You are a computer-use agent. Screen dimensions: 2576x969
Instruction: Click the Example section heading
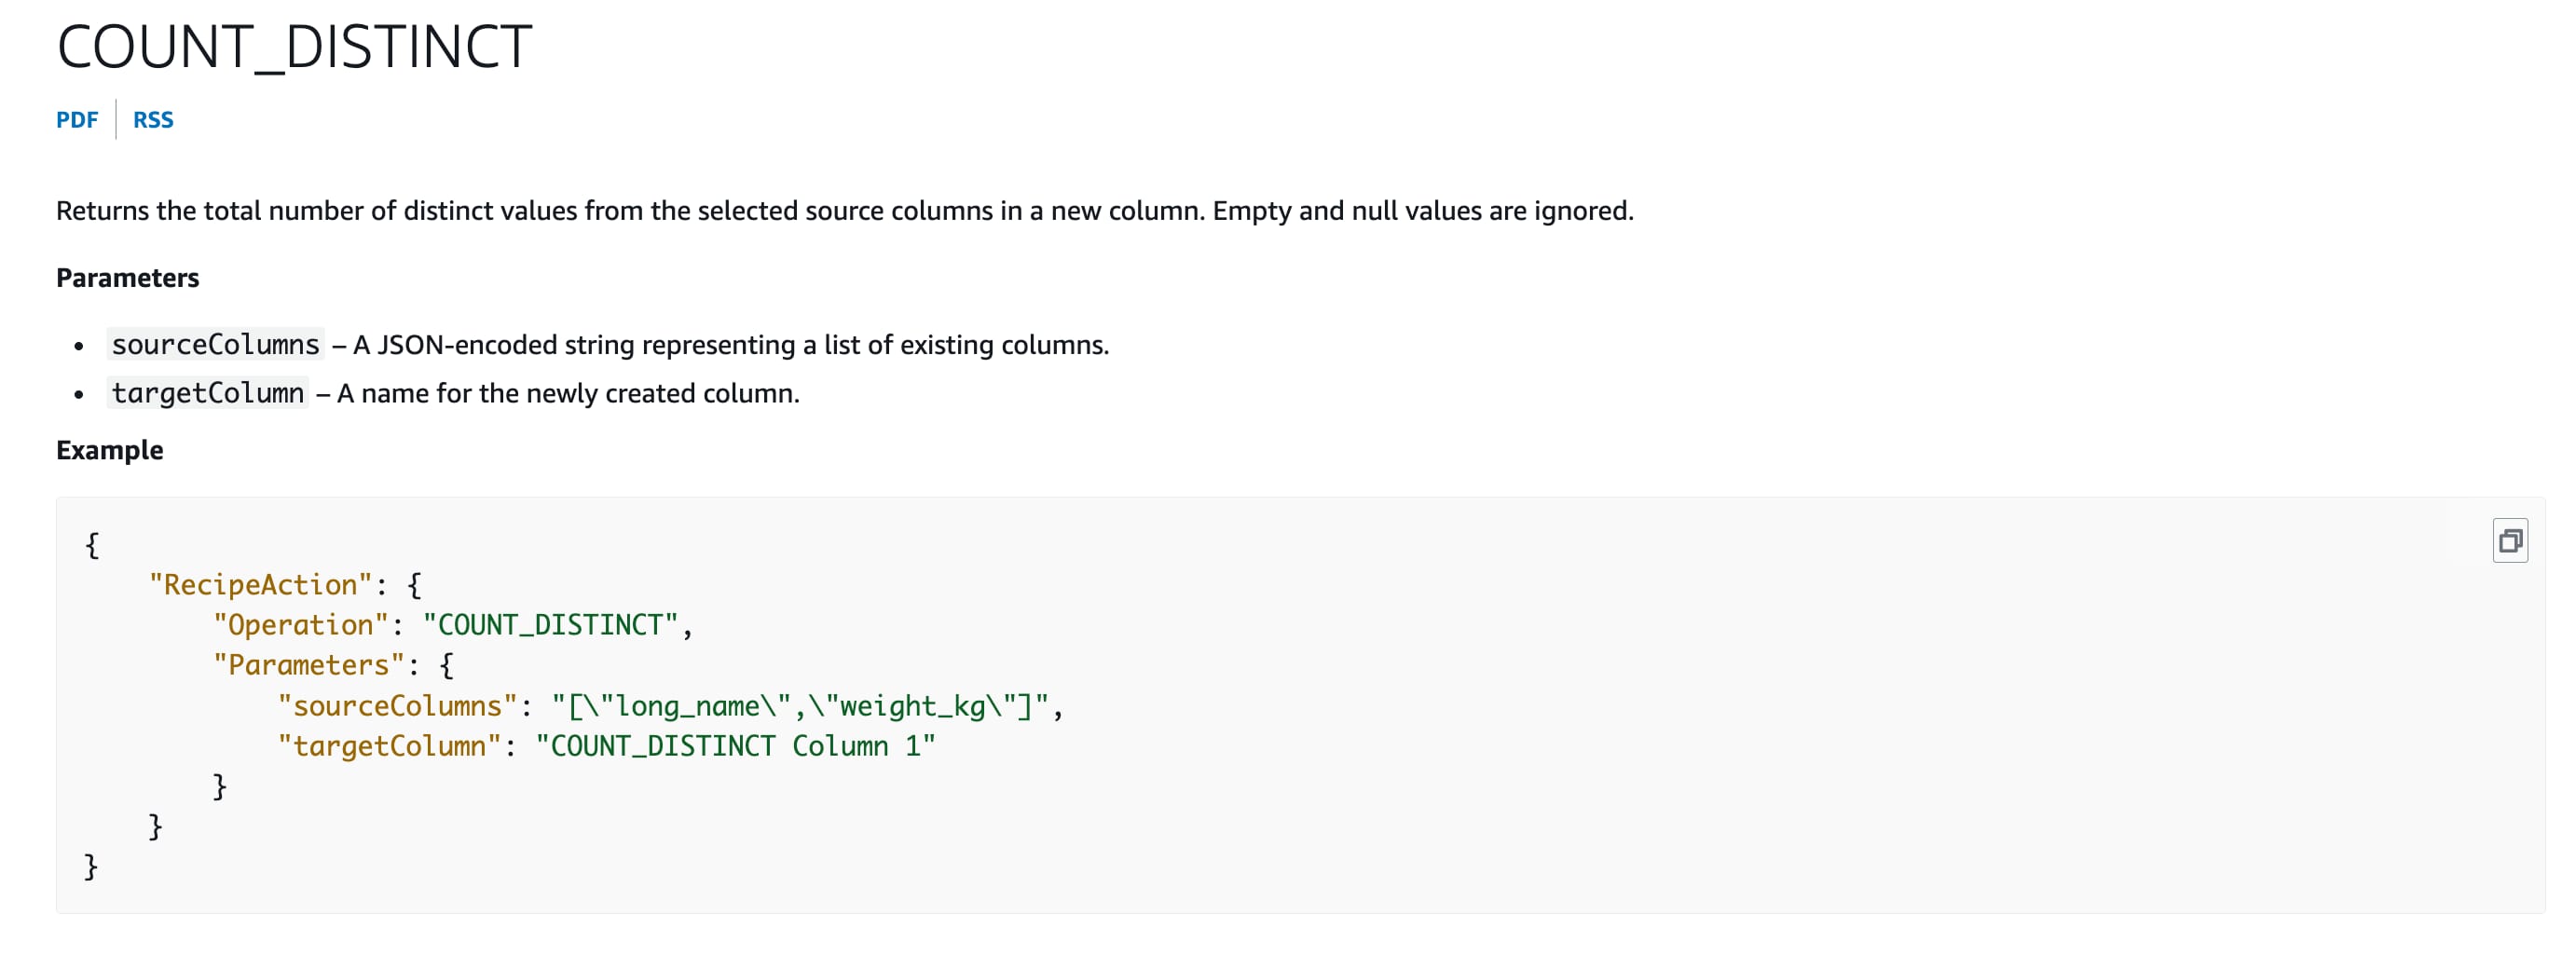pos(109,450)
